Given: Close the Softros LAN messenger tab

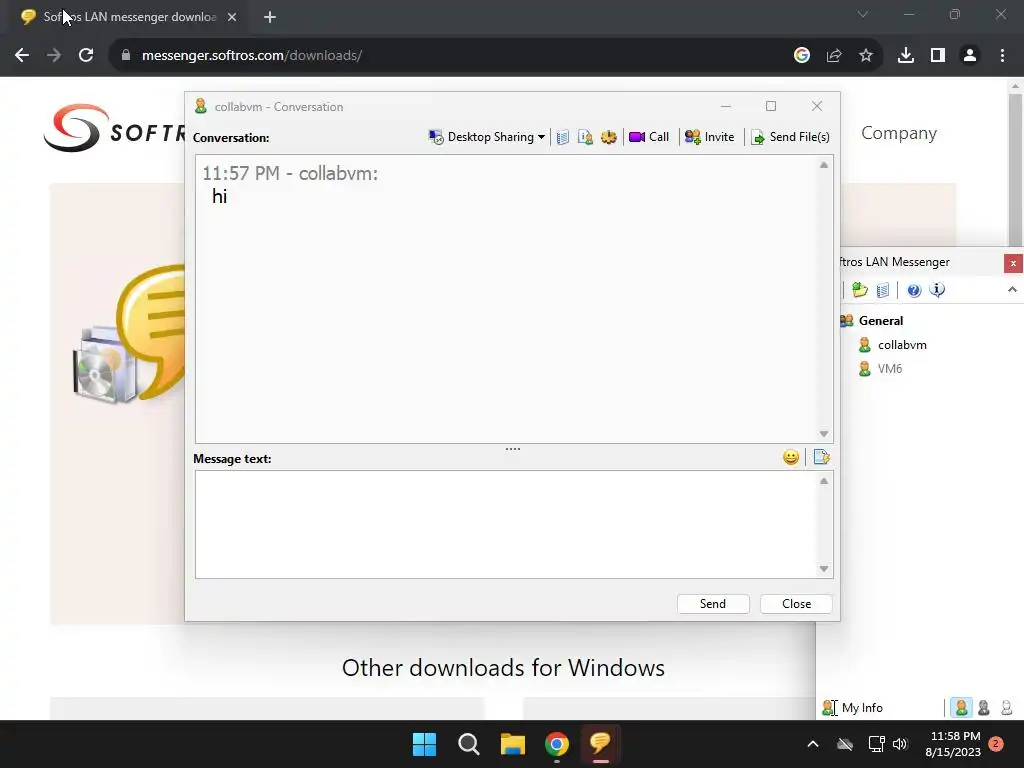Looking at the screenshot, I should pyautogui.click(x=232, y=17).
